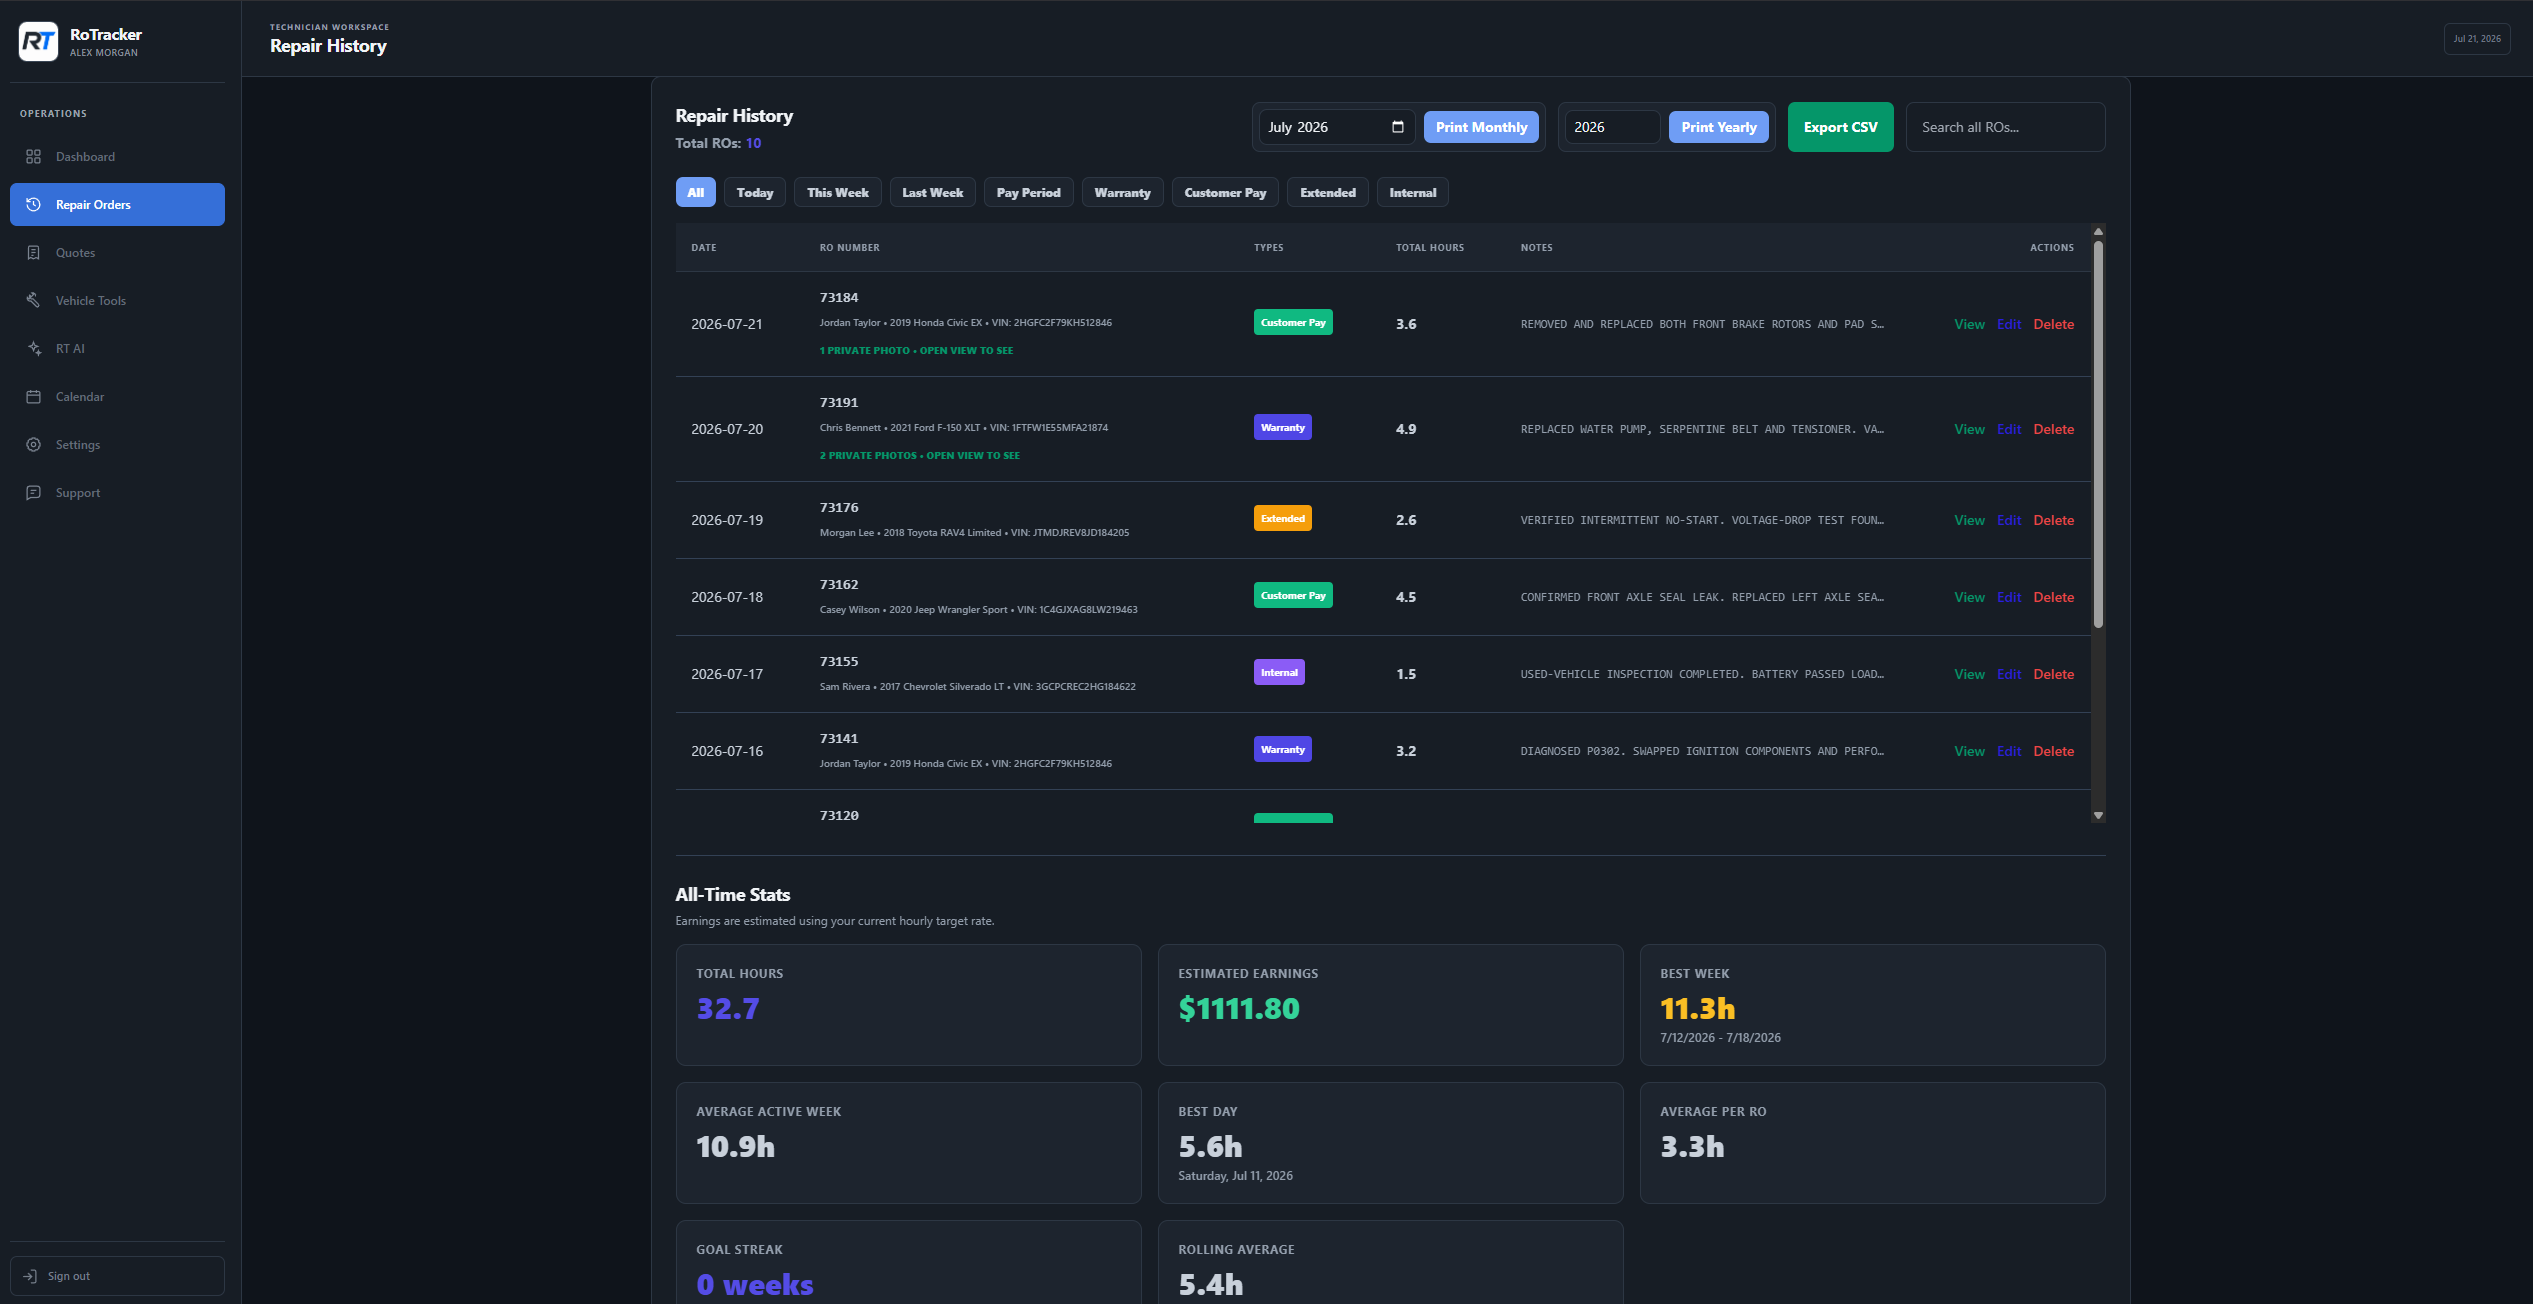The width and height of the screenshot is (2533, 1304).
Task: Delete repair order 73141
Action: [x=2053, y=751]
